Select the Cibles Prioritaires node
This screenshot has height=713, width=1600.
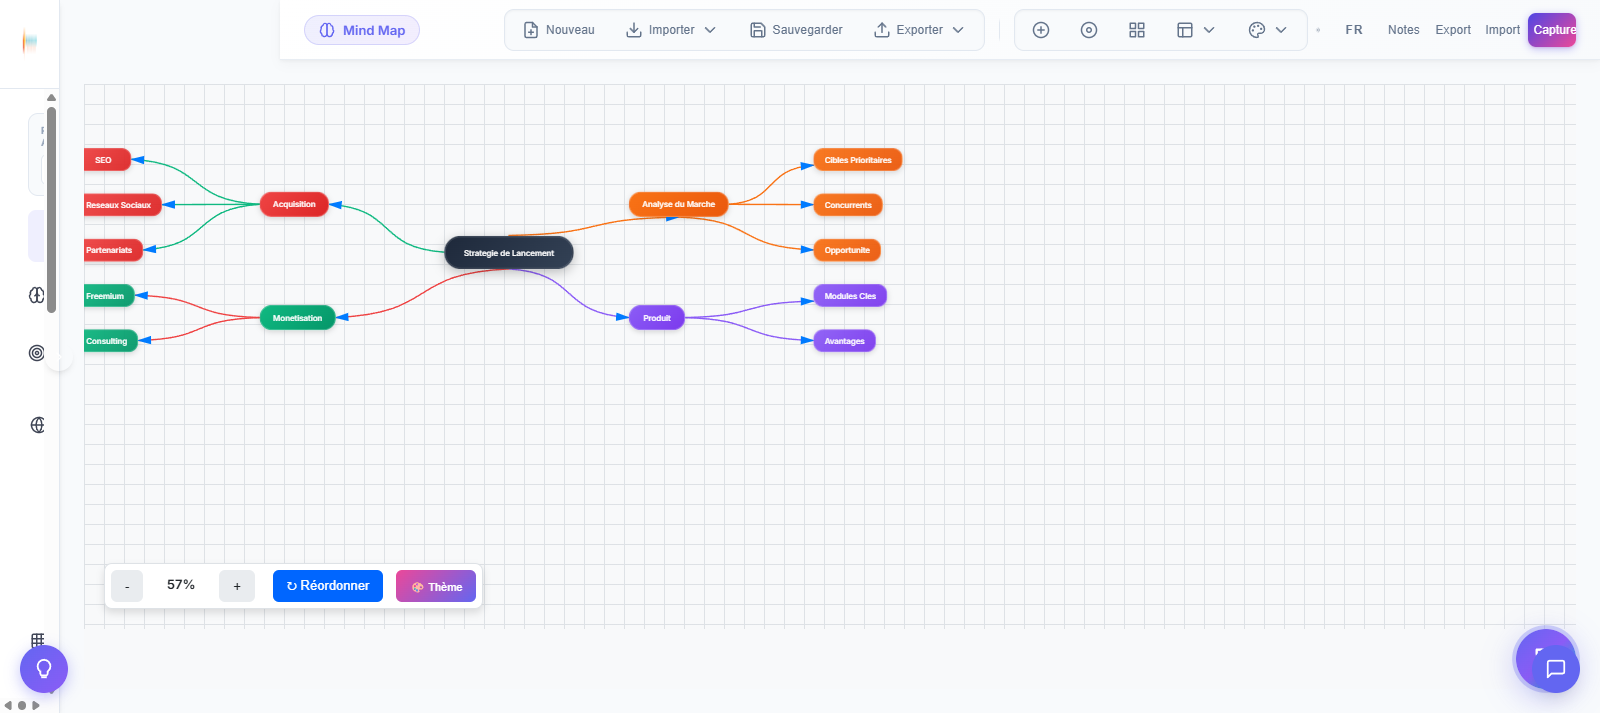(858, 160)
